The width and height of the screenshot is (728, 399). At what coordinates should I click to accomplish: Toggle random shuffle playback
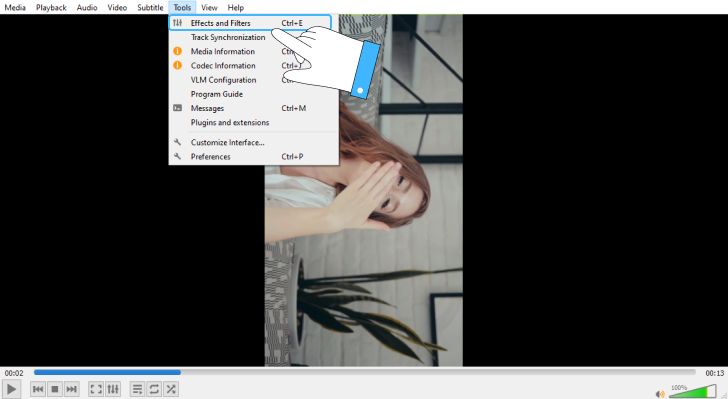[171, 389]
